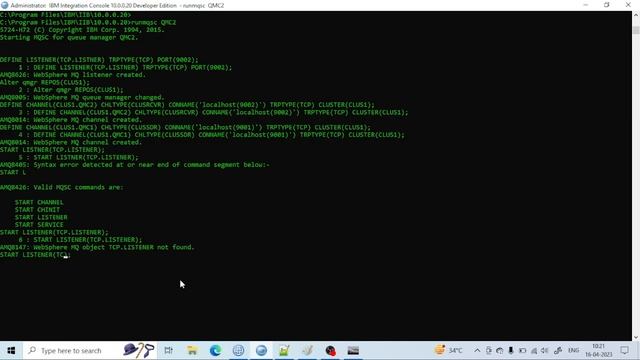
Task: Open the Windows Start menu
Action: click(11, 351)
